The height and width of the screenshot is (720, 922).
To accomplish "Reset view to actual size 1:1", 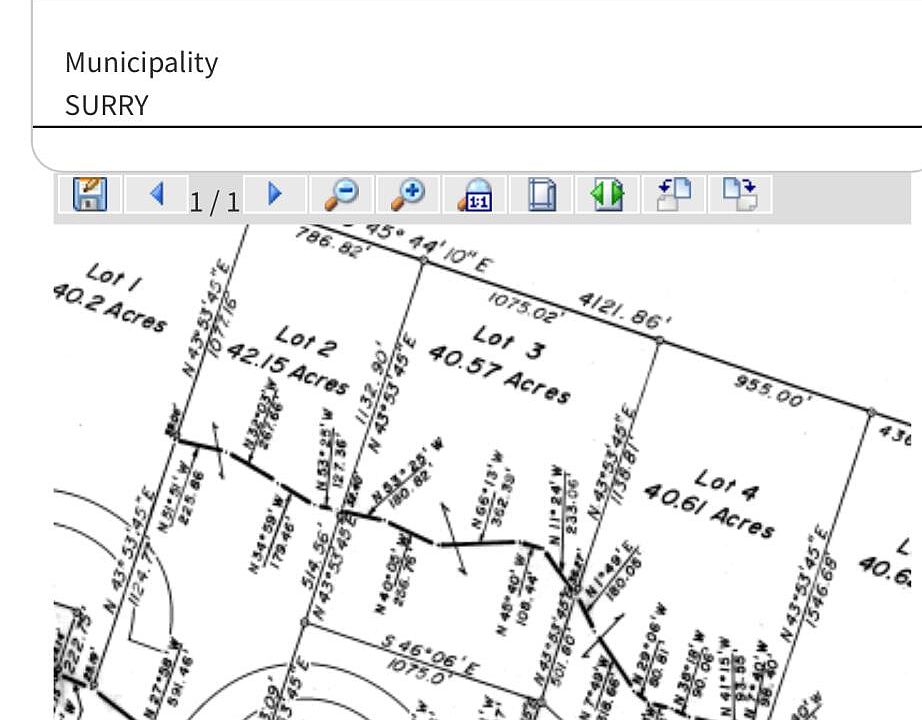I will 474,193.
